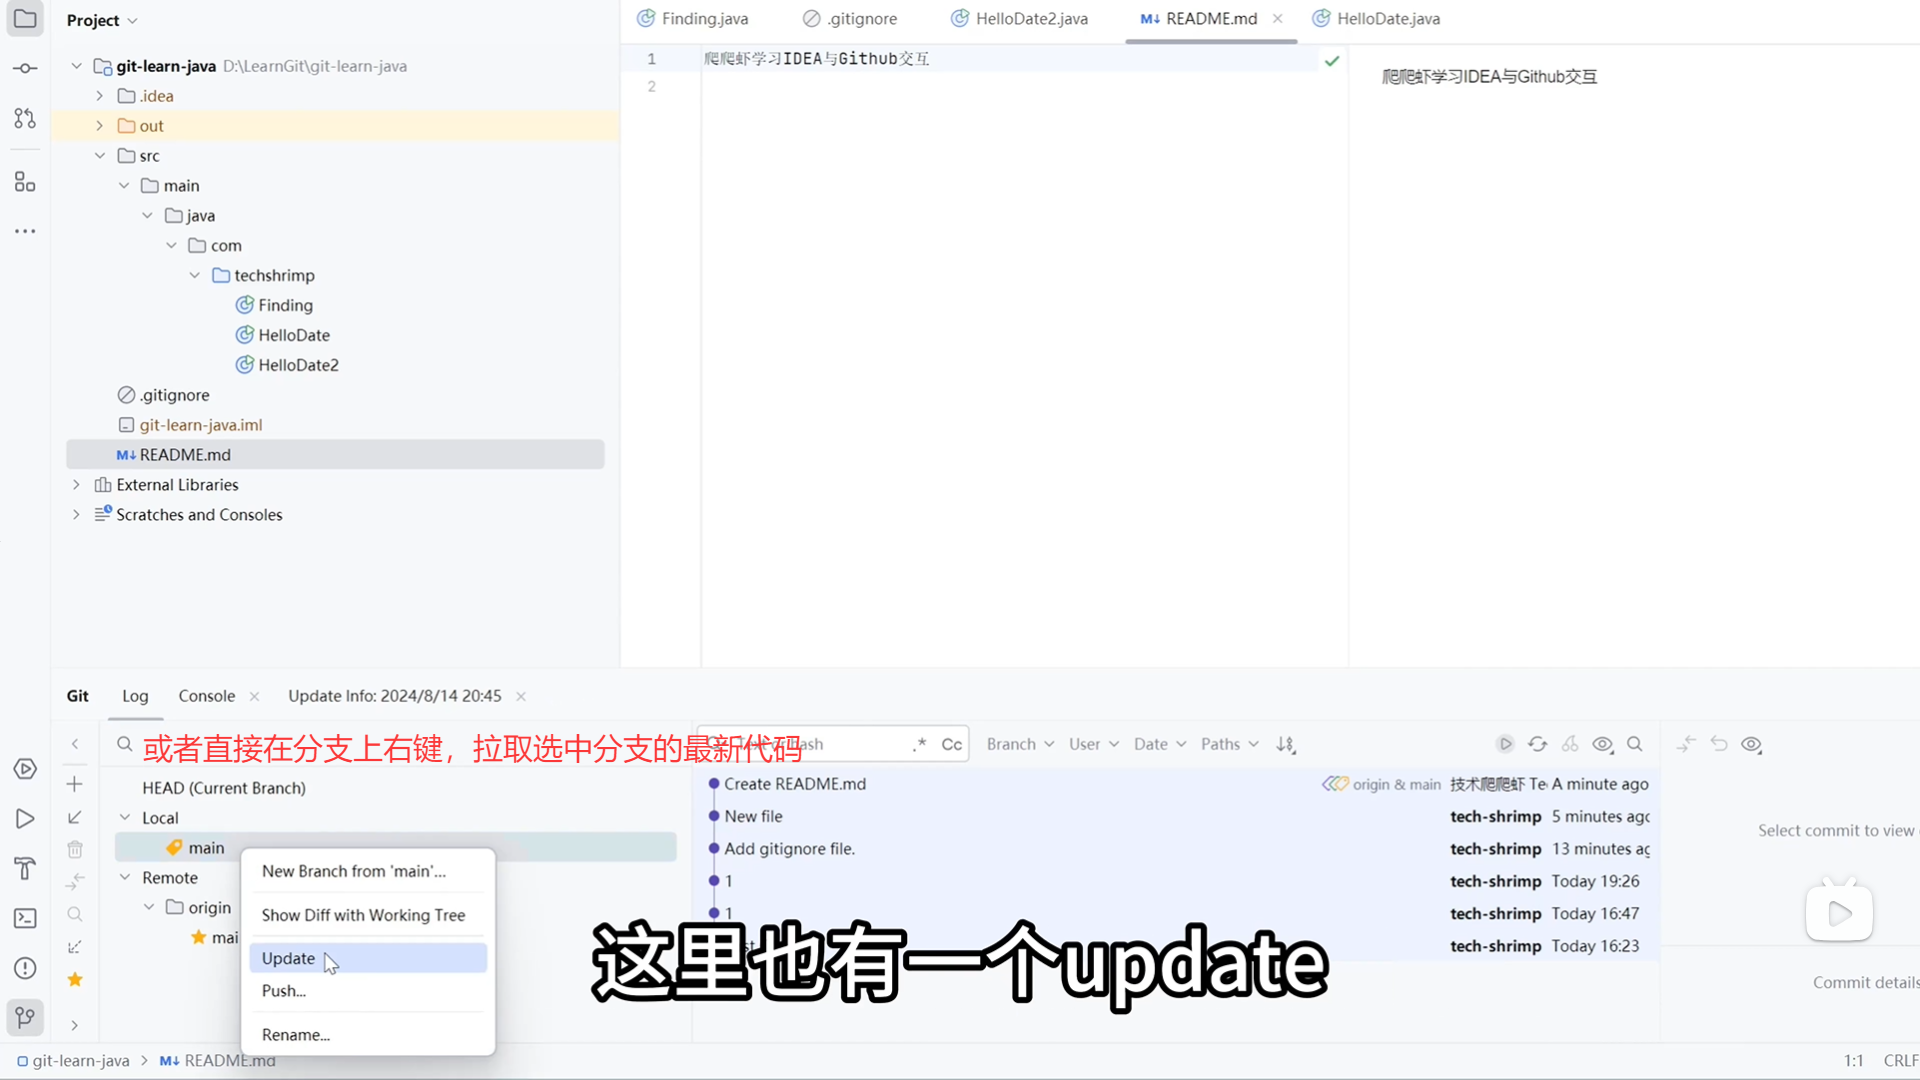Click the Git tool window icon

point(25,1018)
